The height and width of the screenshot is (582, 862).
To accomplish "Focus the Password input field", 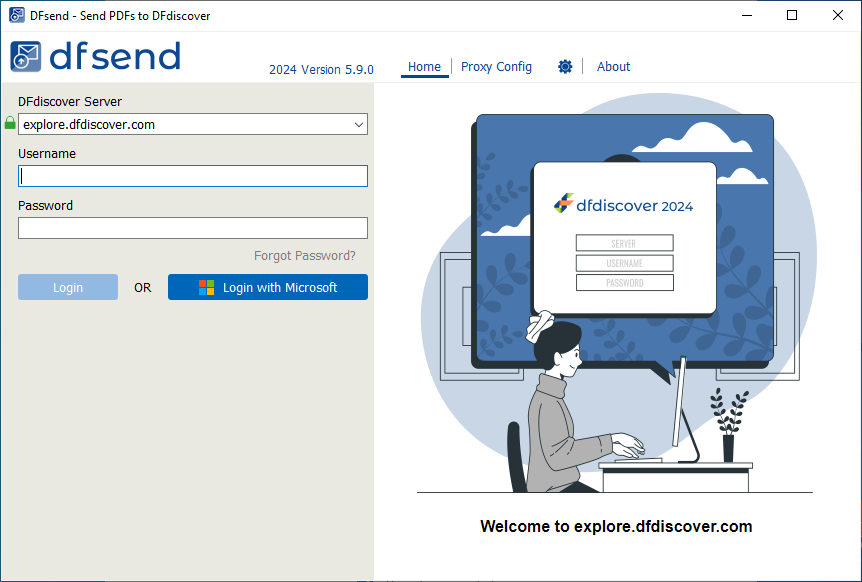I will tap(193, 228).
